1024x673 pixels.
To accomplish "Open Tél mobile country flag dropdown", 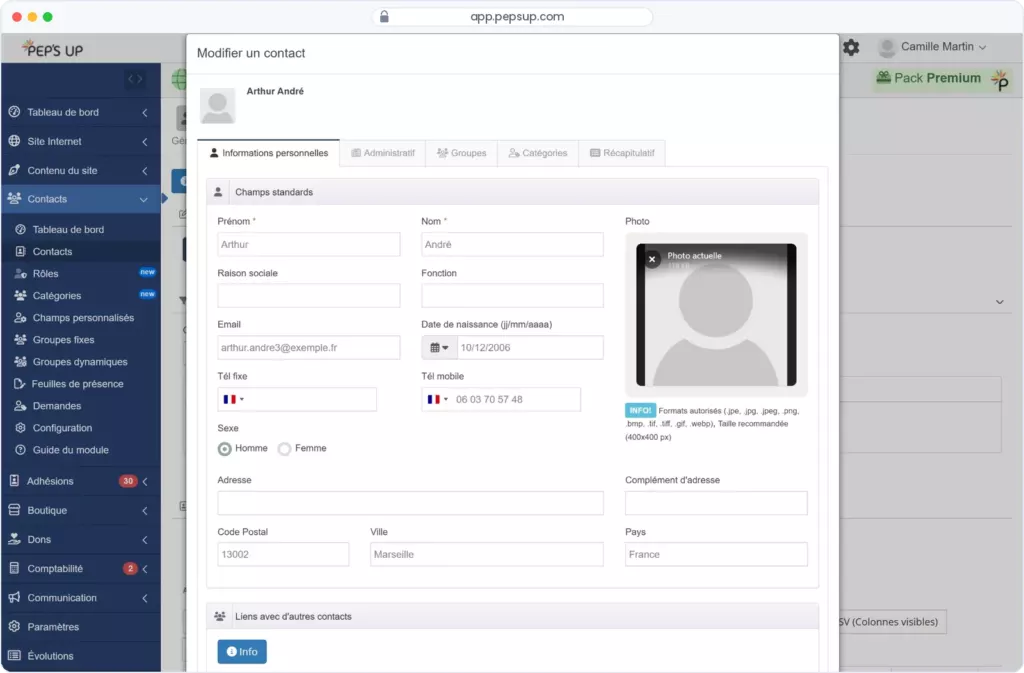I will tap(437, 399).
